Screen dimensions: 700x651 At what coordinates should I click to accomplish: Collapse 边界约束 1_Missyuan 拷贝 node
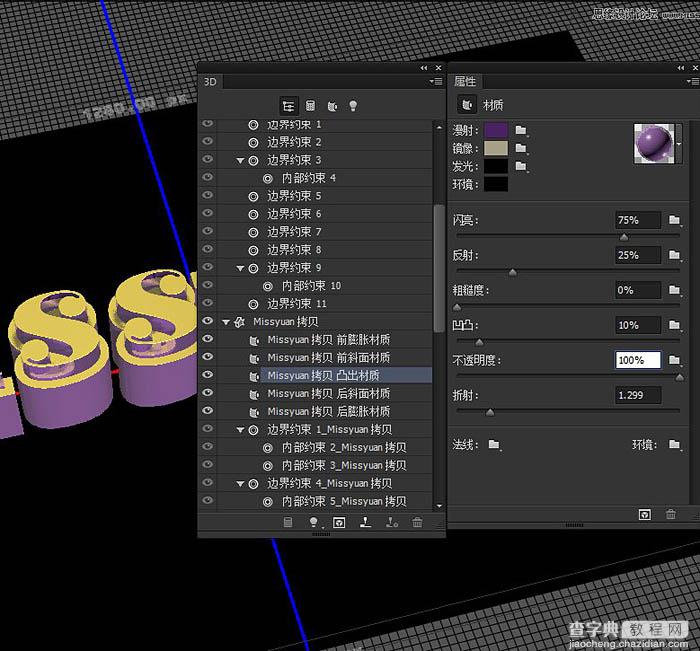pyautogui.click(x=240, y=430)
